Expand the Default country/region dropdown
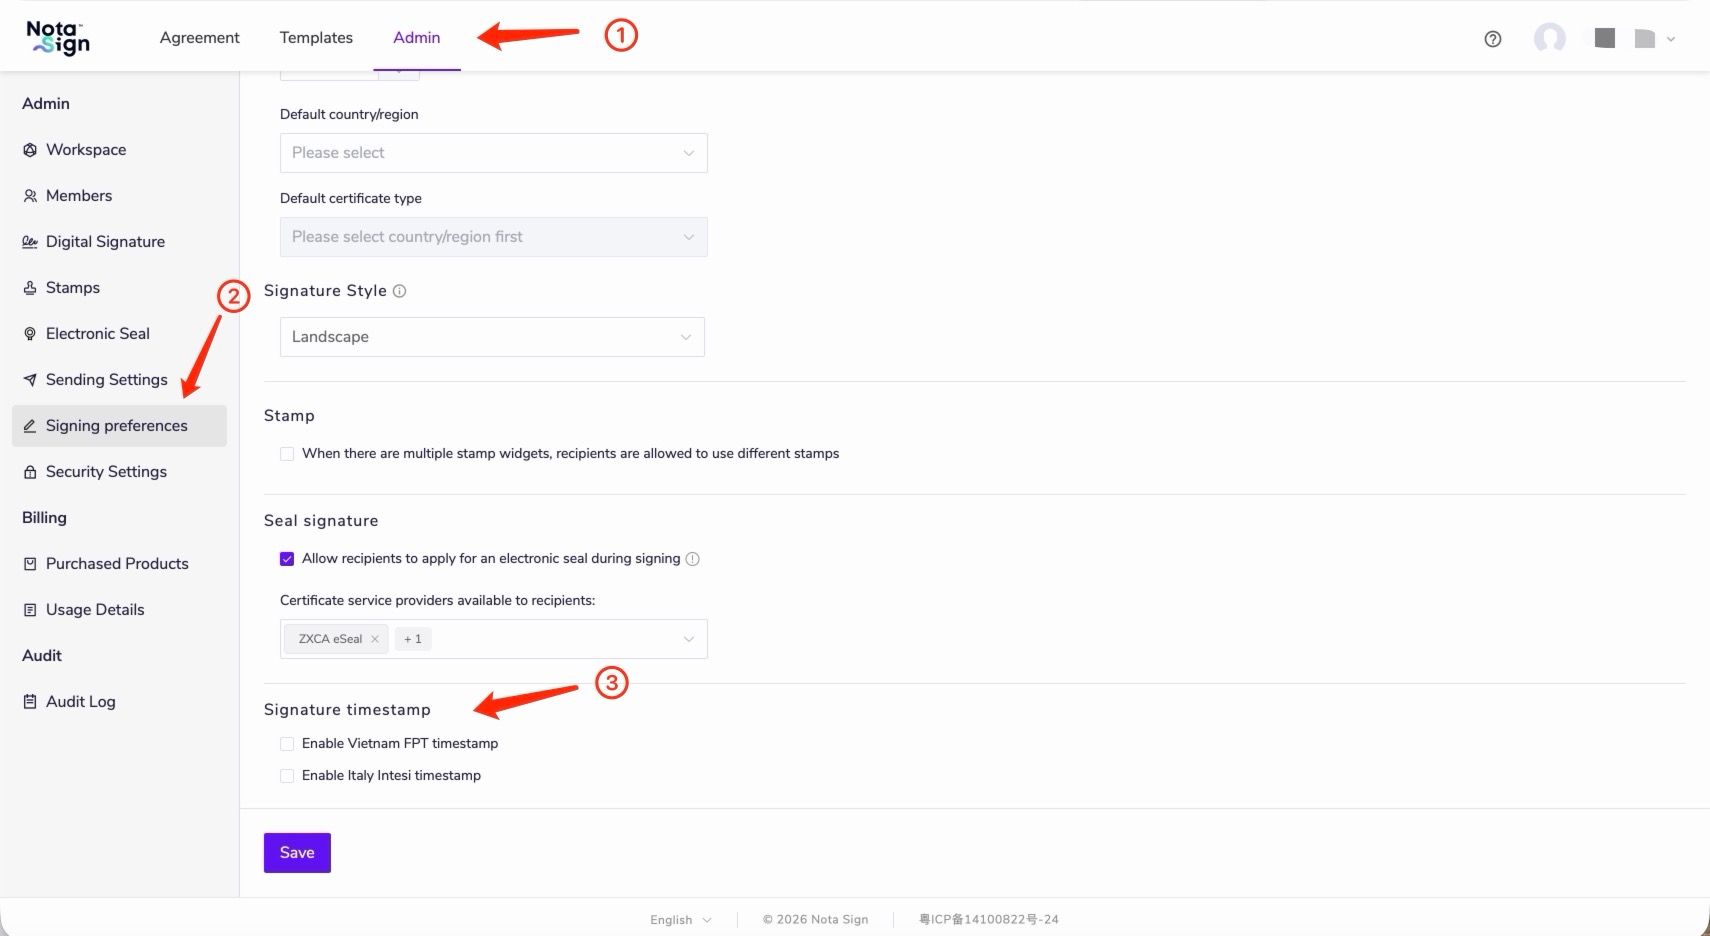The image size is (1710, 936). point(494,153)
